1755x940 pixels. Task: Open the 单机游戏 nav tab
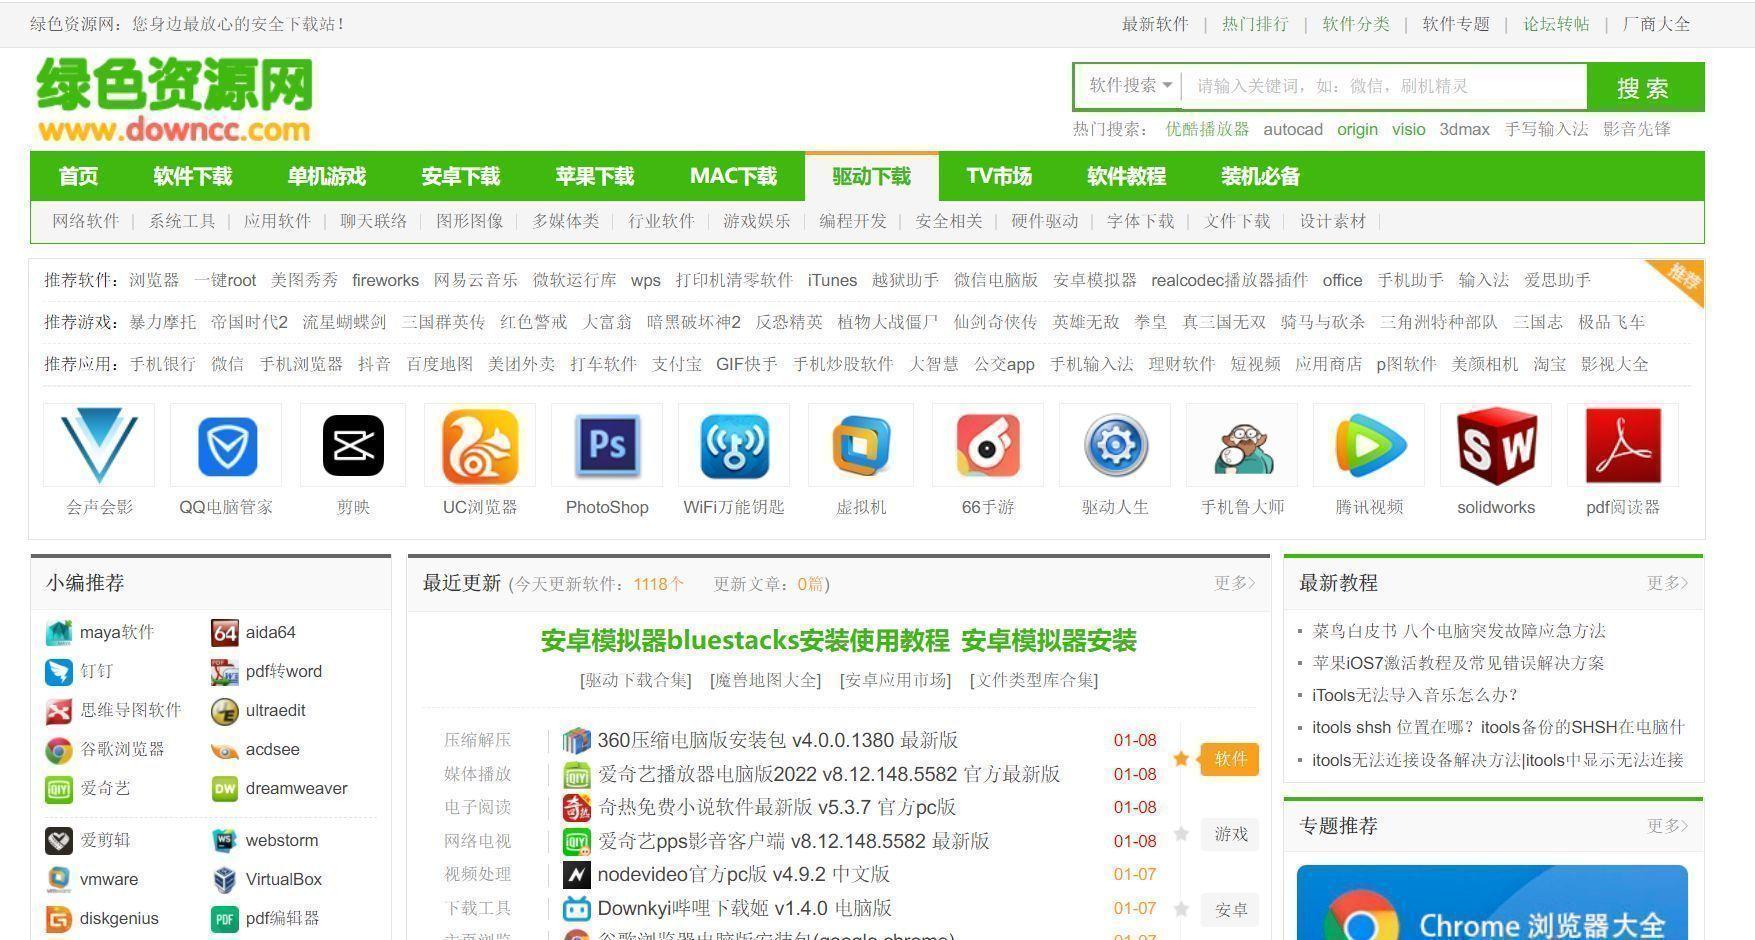tap(326, 177)
